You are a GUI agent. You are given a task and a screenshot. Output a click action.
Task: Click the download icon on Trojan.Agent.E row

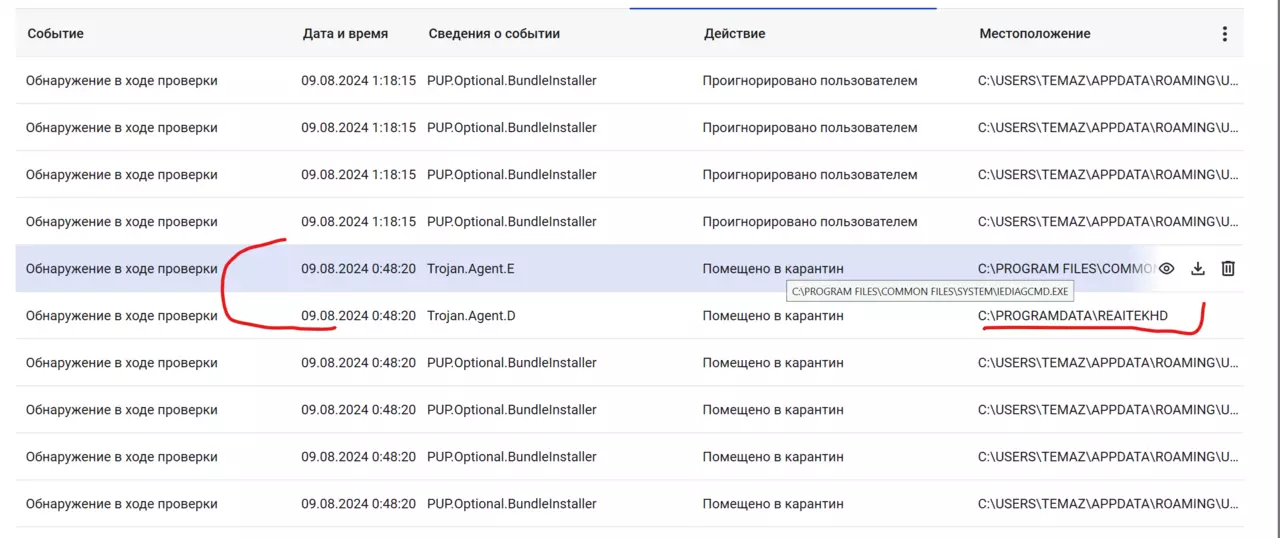pos(1198,269)
